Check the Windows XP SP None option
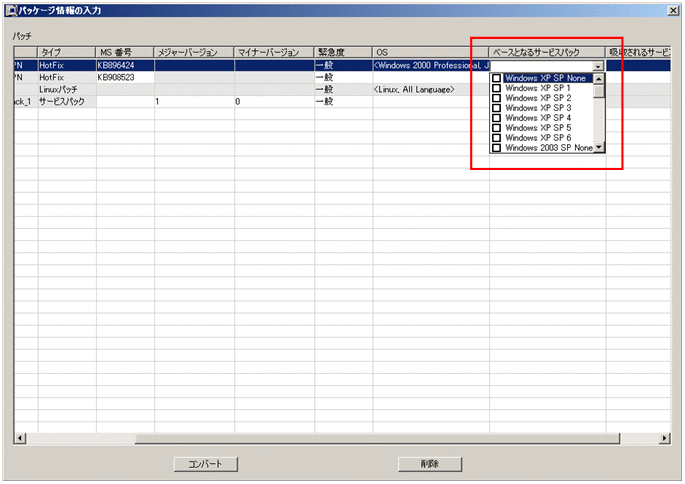Screen dimensions: 685x484 (496, 78)
